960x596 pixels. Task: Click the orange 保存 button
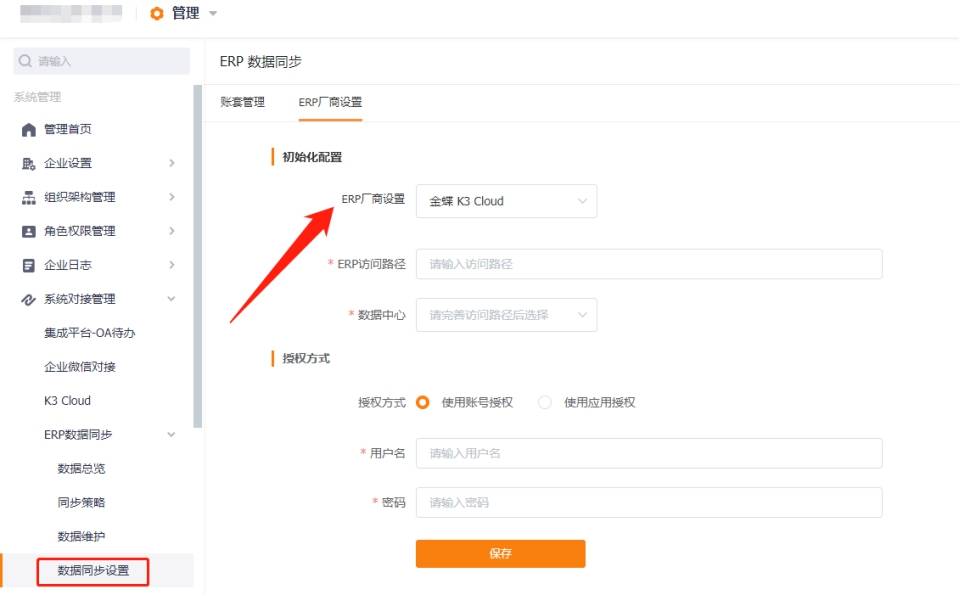click(500, 554)
